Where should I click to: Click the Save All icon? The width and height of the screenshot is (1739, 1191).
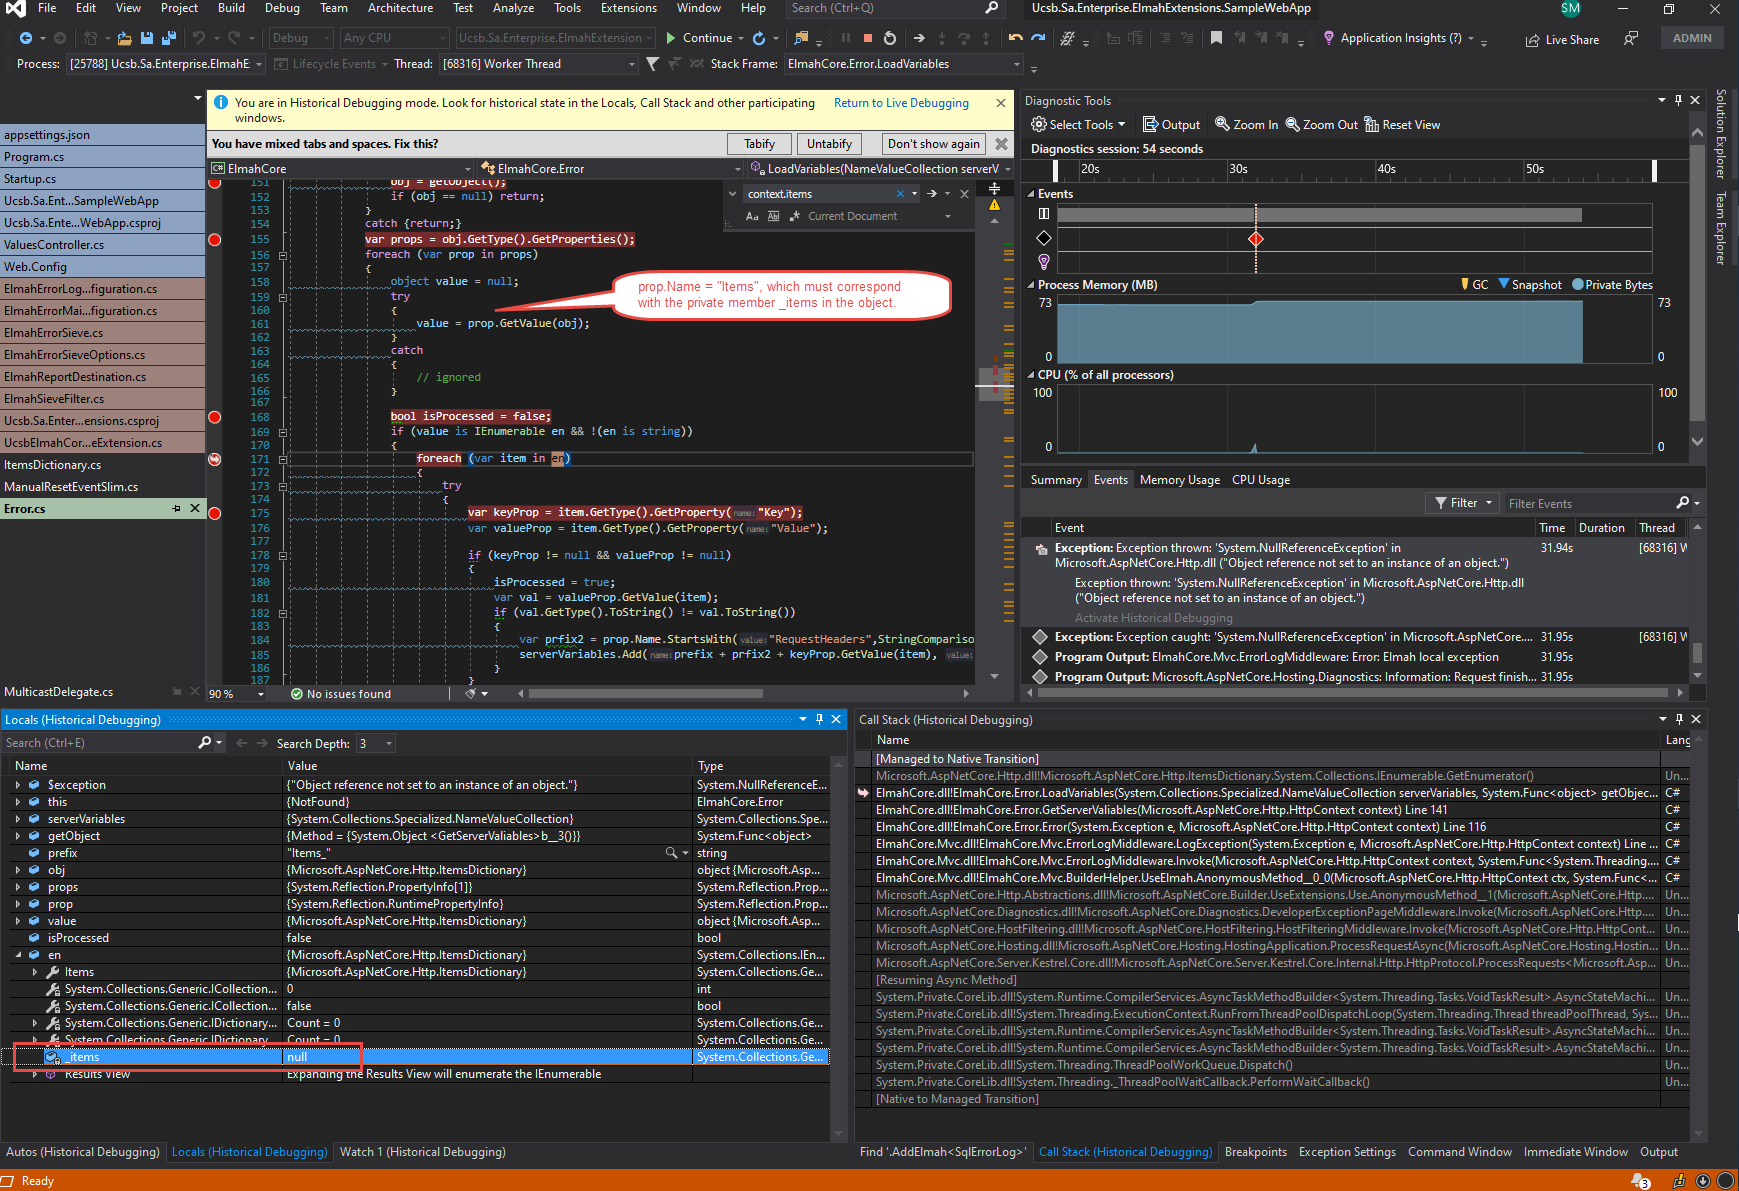(168, 38)
